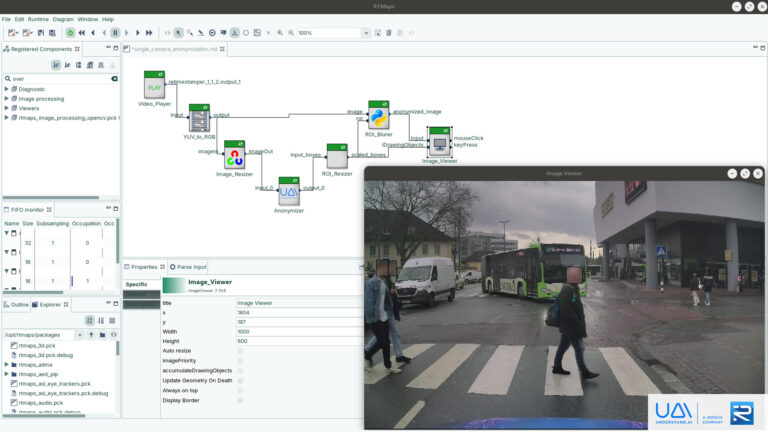Pause the running diagram
This screenshot has height=432, width=768.
[115, 32]
